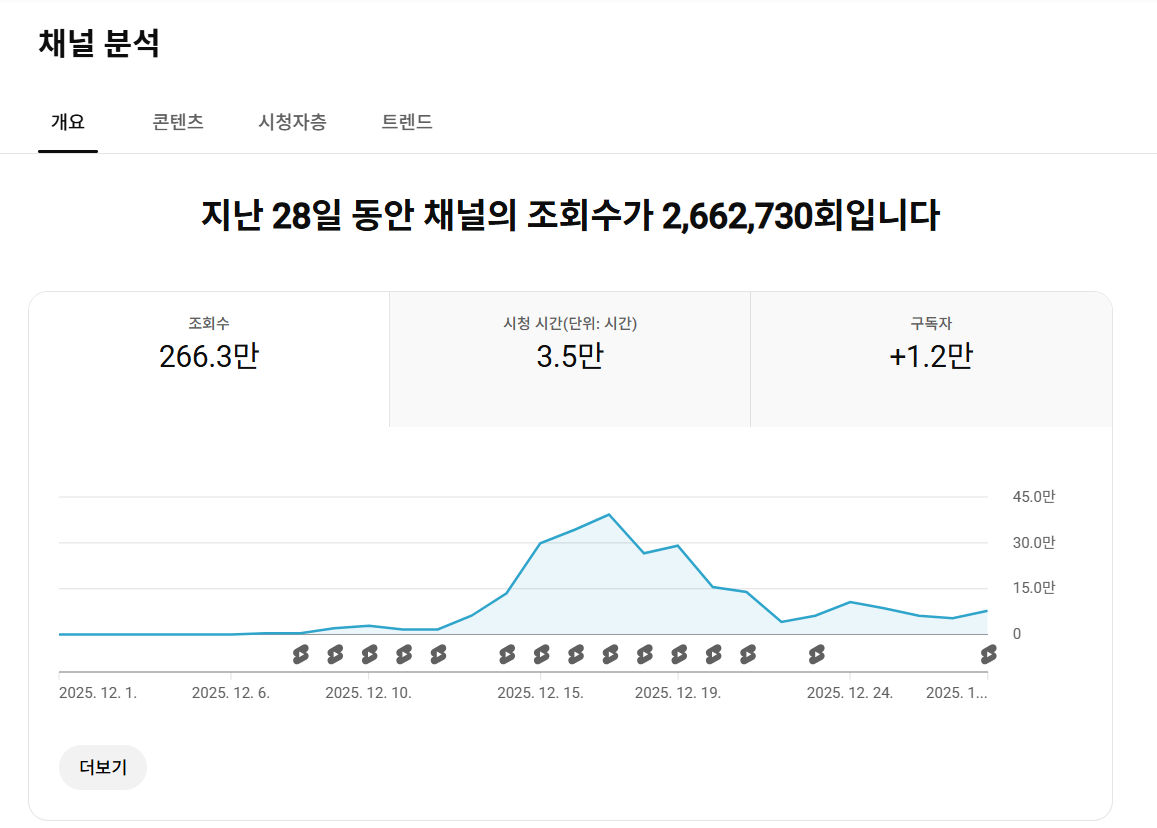Switch to the 구독자 +1.2만 metric card
Screen dimensions: 1157x828
(x=931, y=345)
